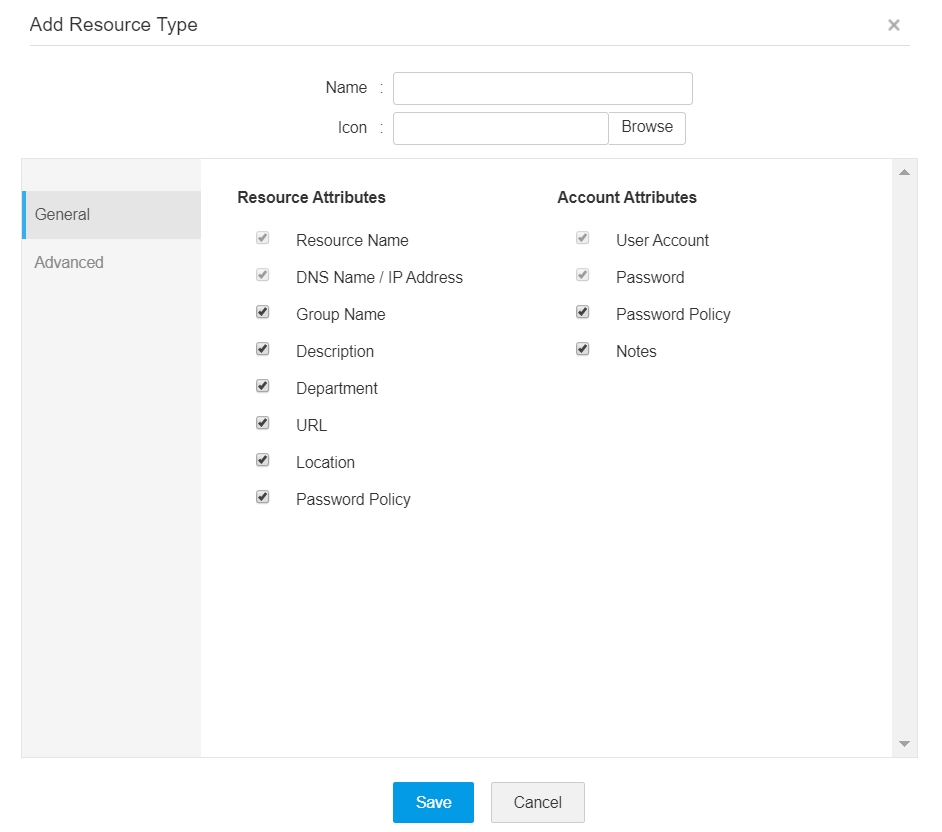The height and width of the screenshot is (832, 942).
Task: Disable the Location attribute
Action: click(x=262, y=460)
